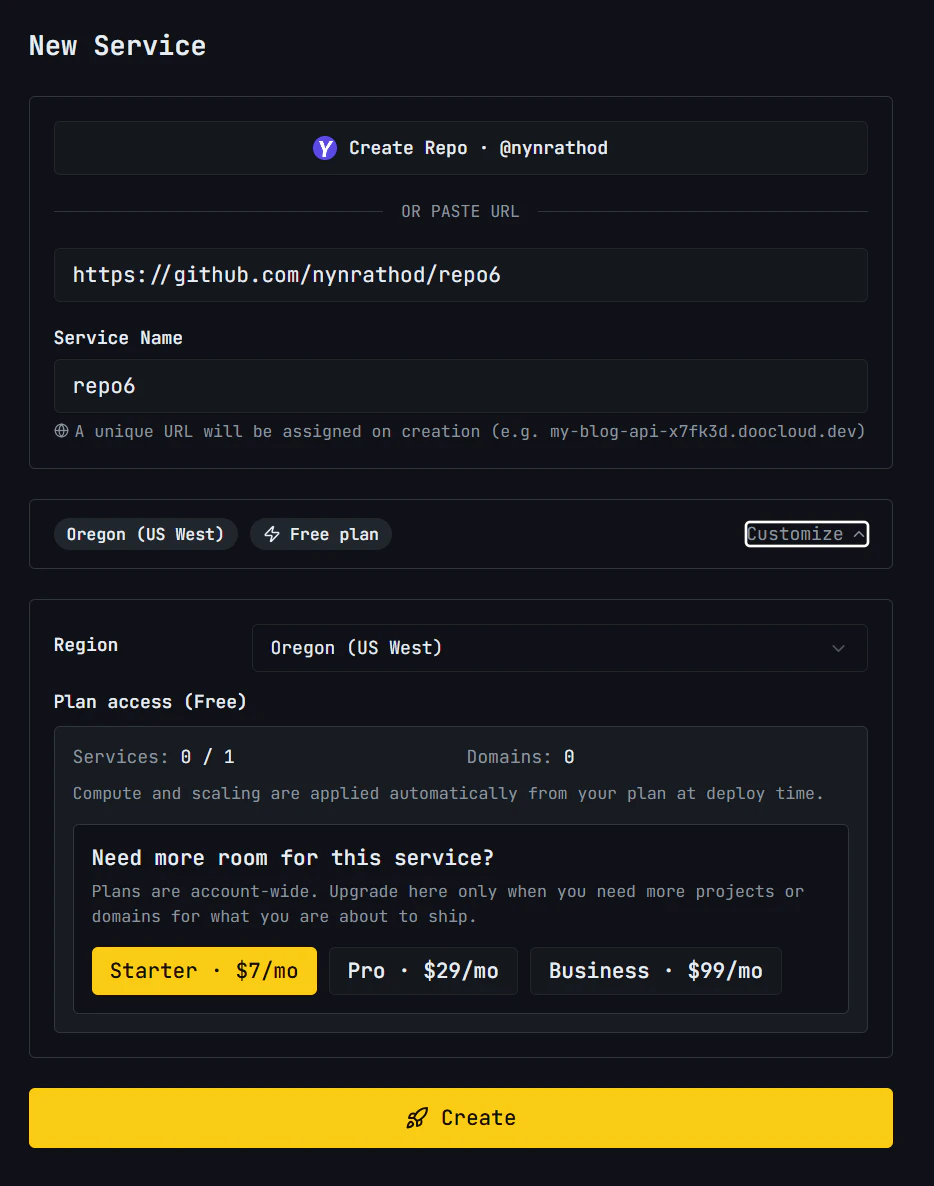Viewport: 934px width, 1186px height.
Task: Click the lightning bolt on Free plan badge
Action: click(271, 533)
